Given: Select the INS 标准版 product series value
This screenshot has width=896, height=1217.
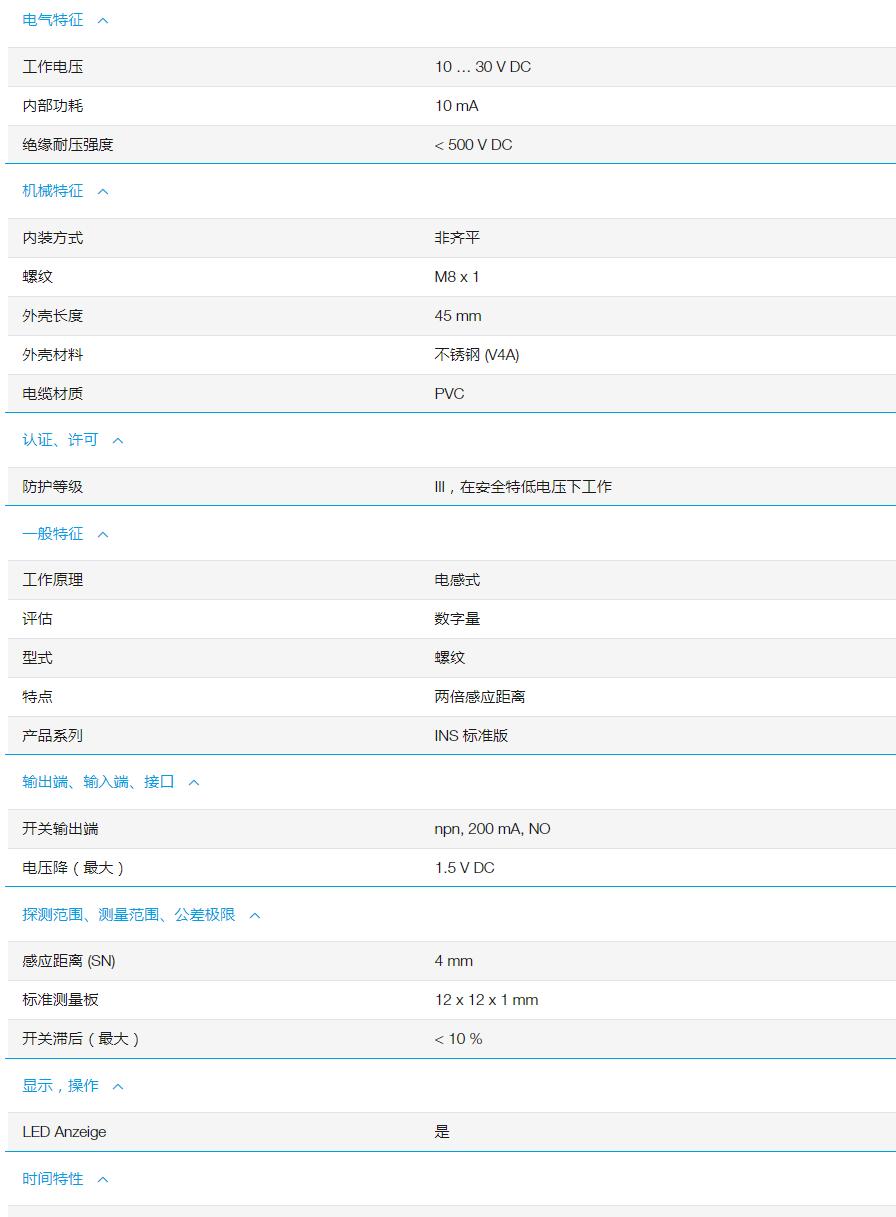Looking at the screenshot, I should (474, 735).
